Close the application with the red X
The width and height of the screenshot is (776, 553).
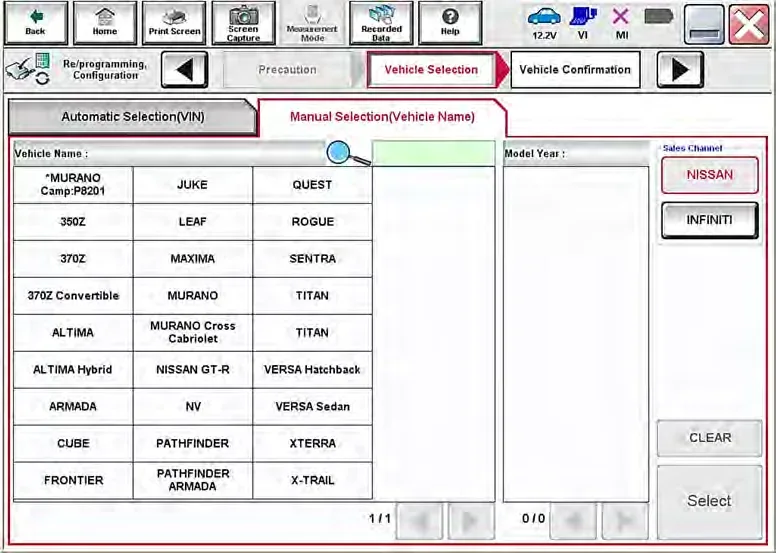click(x=749, y=25)
